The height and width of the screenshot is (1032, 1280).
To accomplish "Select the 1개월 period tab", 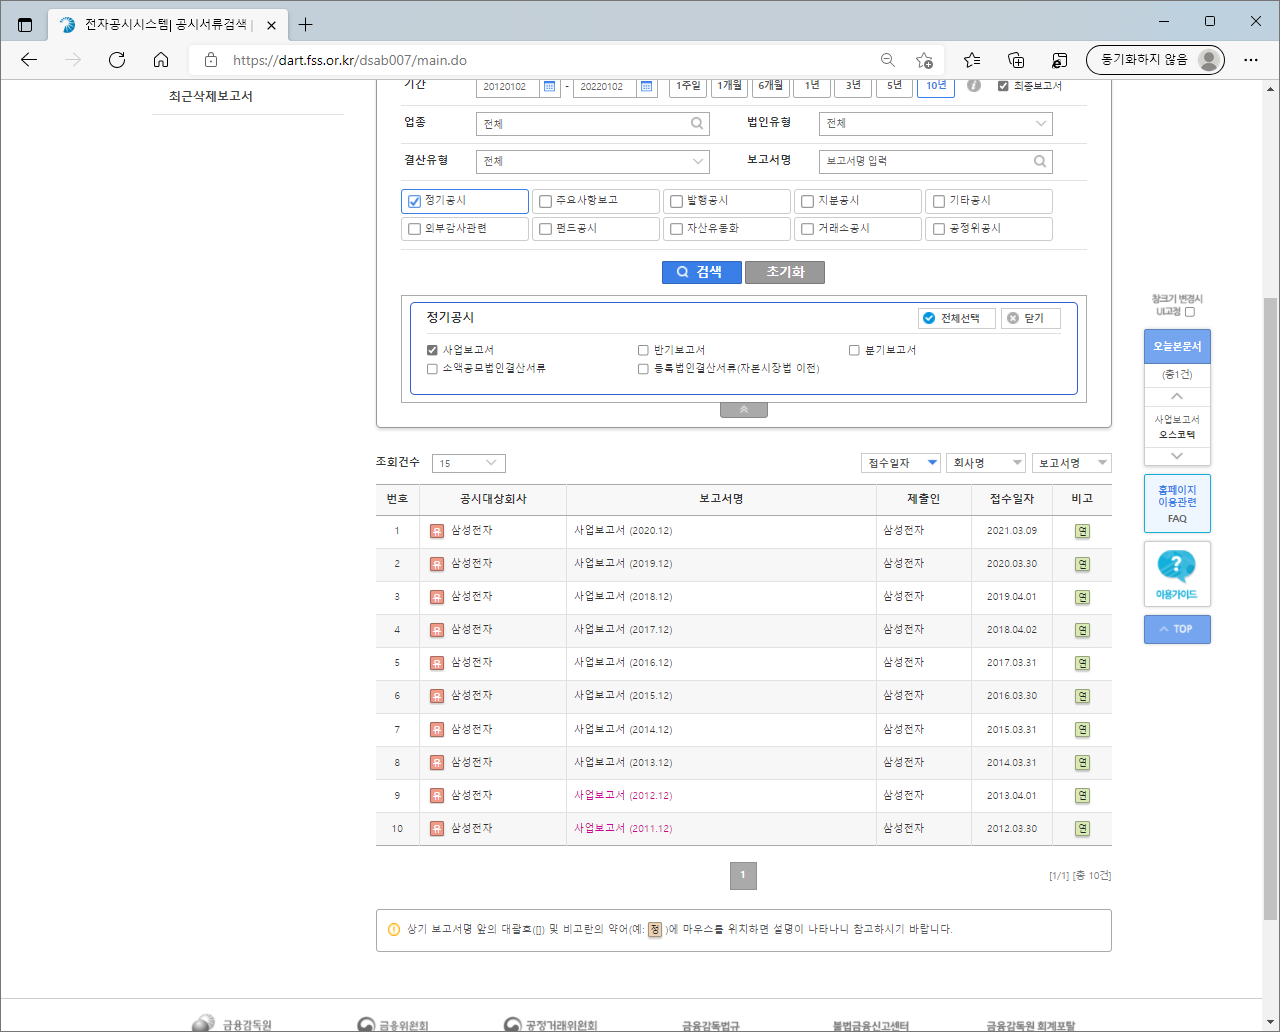I will tap(729, 86).
